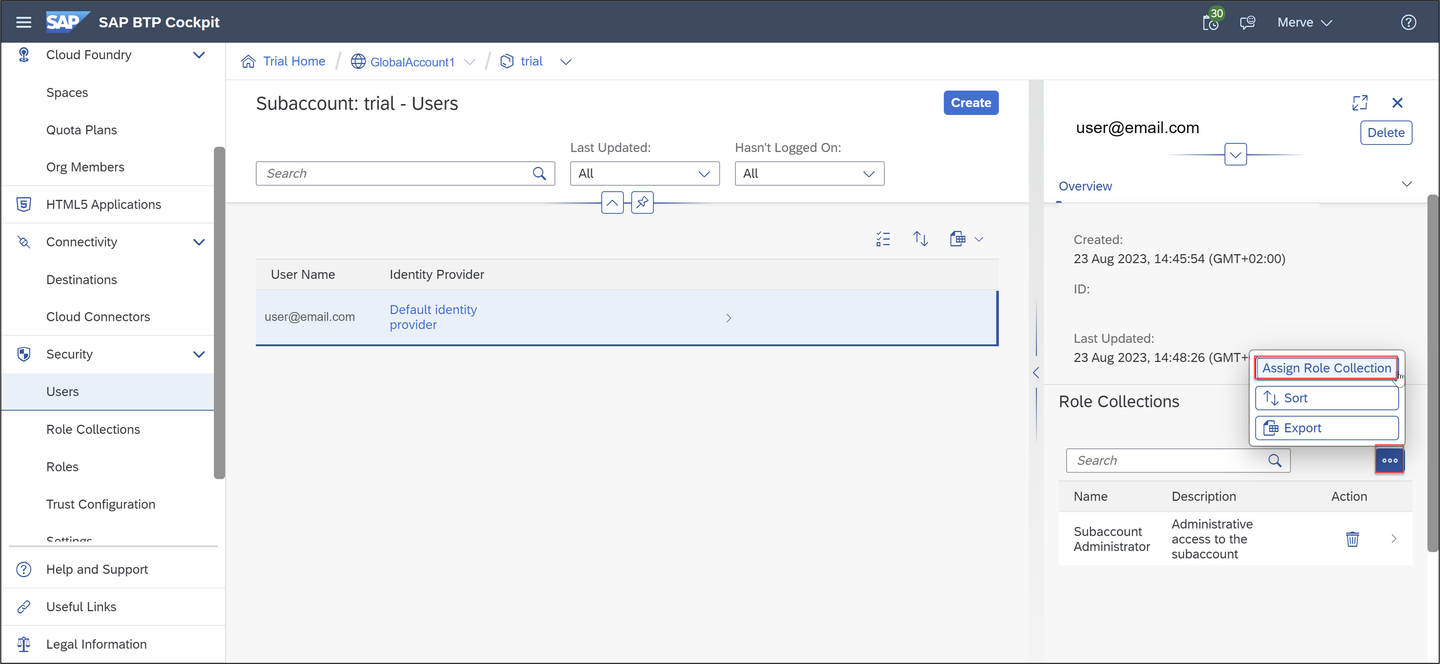Screen dimensions: 1440x664
Task: Click the trial subaccount cube icon
Action: point(507,61)
